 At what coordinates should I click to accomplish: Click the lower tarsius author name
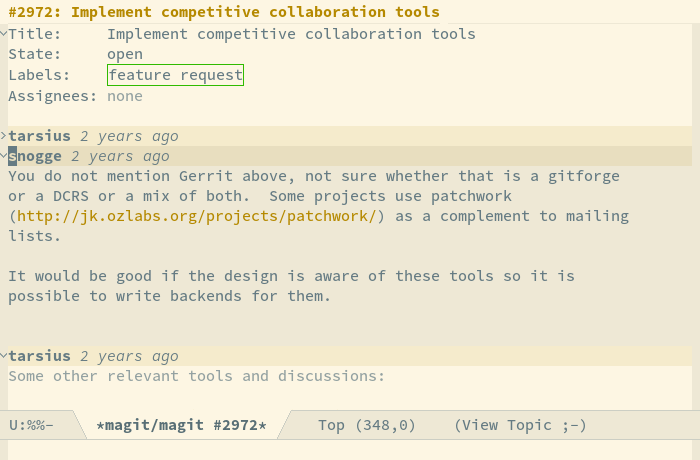click(39, 356)
